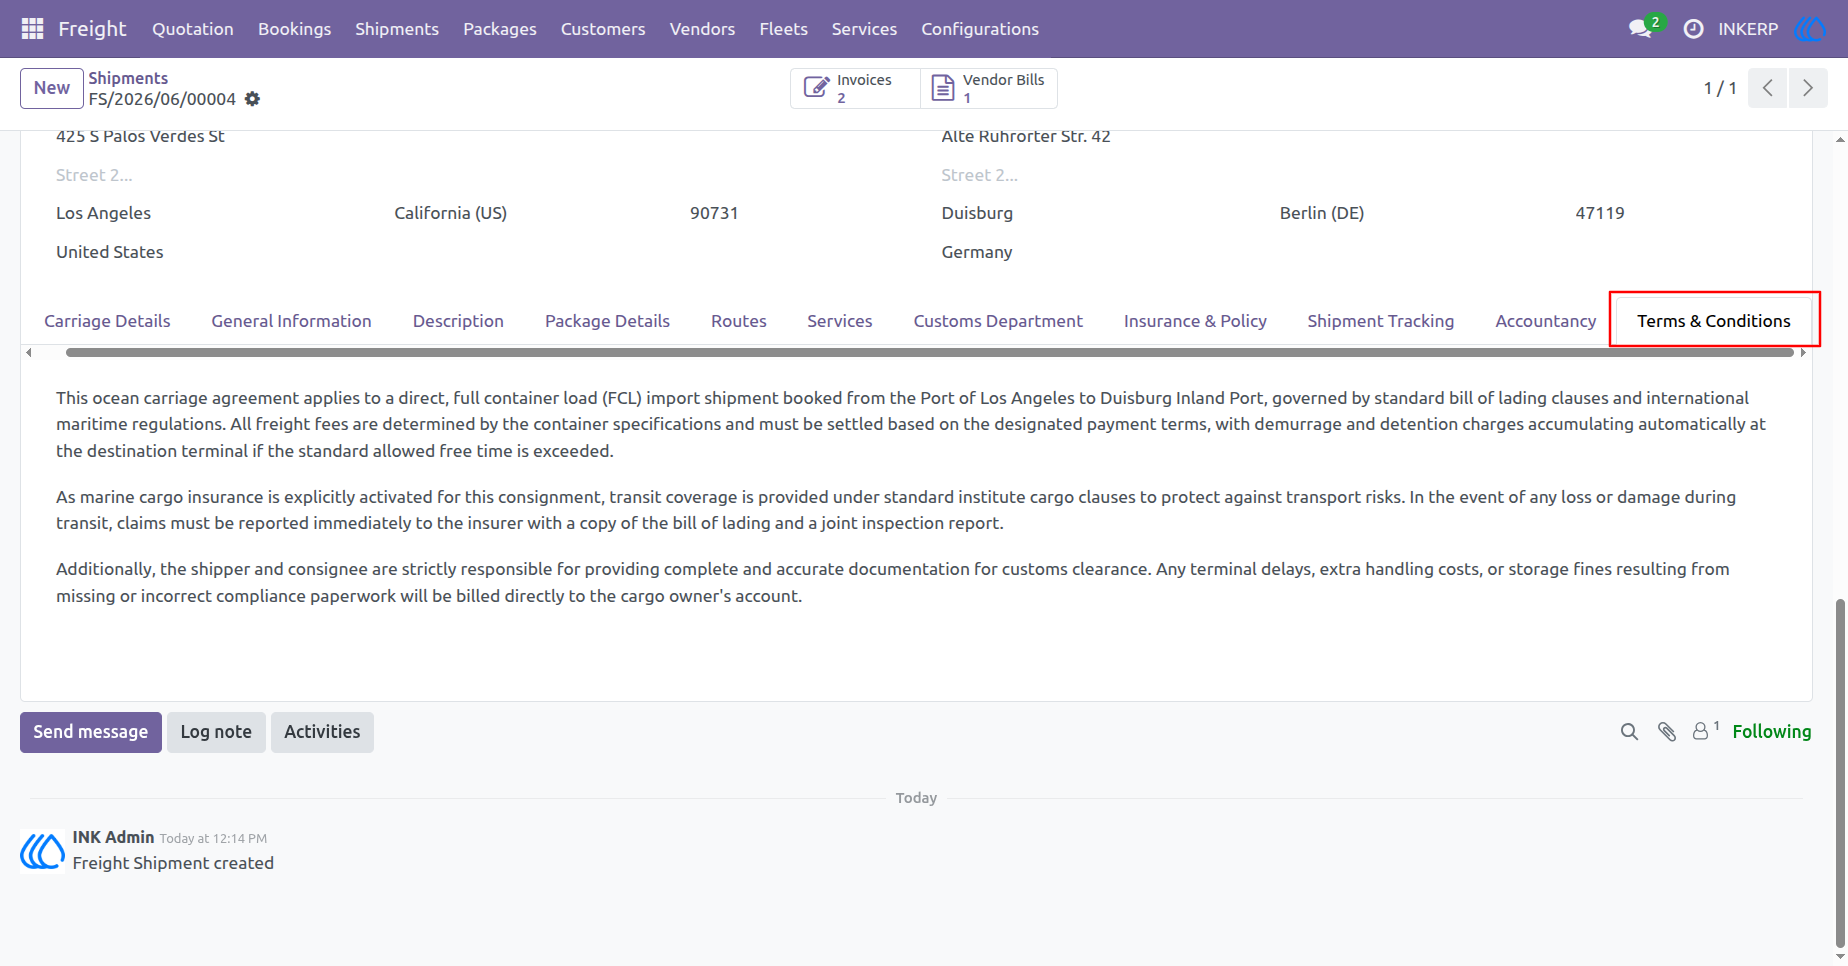Open the Configurations menu
Viewport: 1848px width, 966px height.
pos(980,29)
